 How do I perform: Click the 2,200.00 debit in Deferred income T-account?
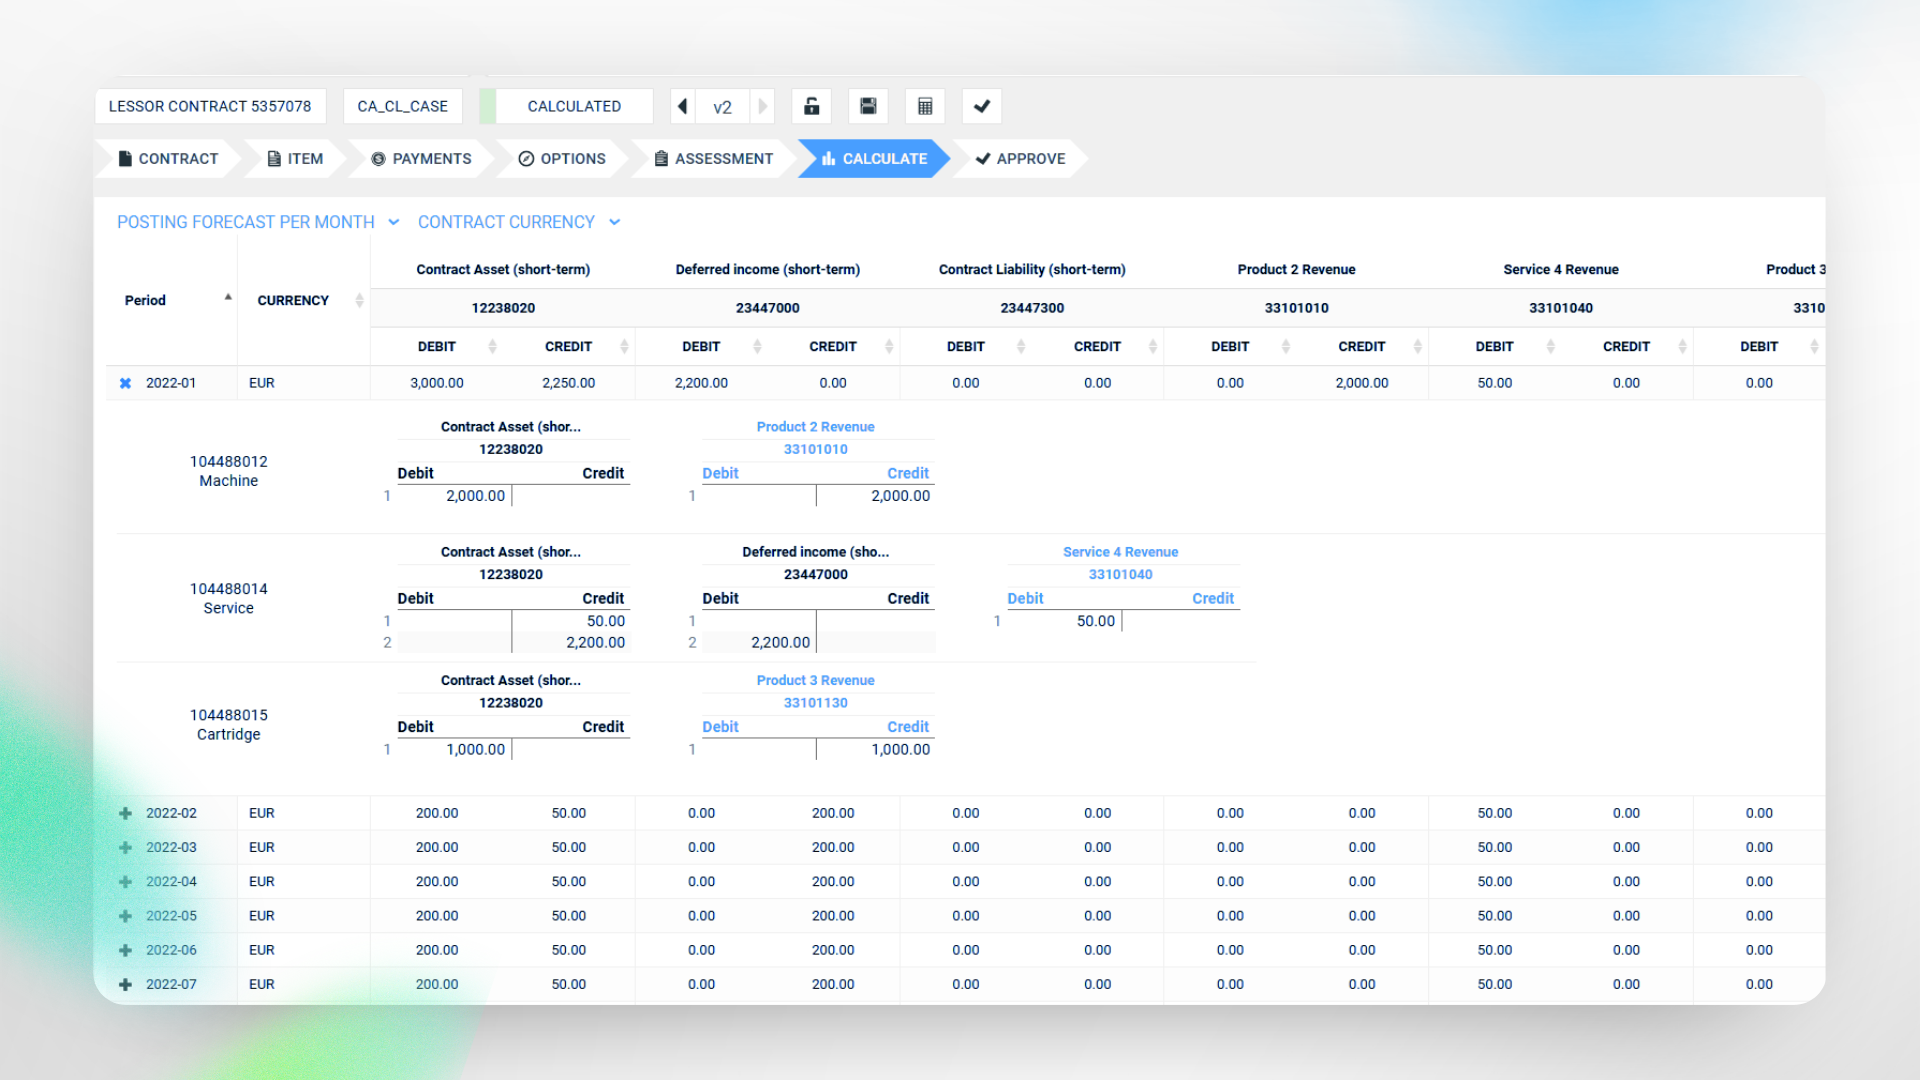780,643
